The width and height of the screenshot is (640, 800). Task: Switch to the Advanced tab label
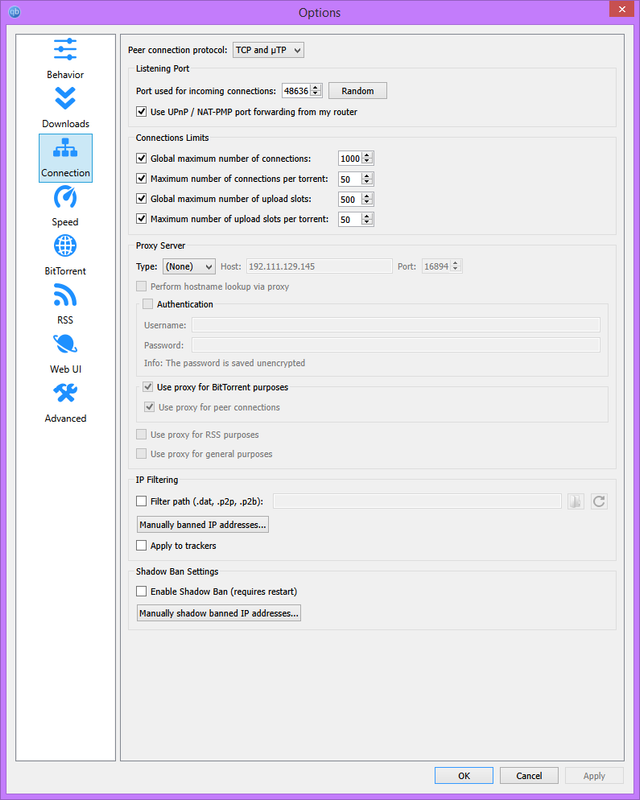(x=65, y=418)
